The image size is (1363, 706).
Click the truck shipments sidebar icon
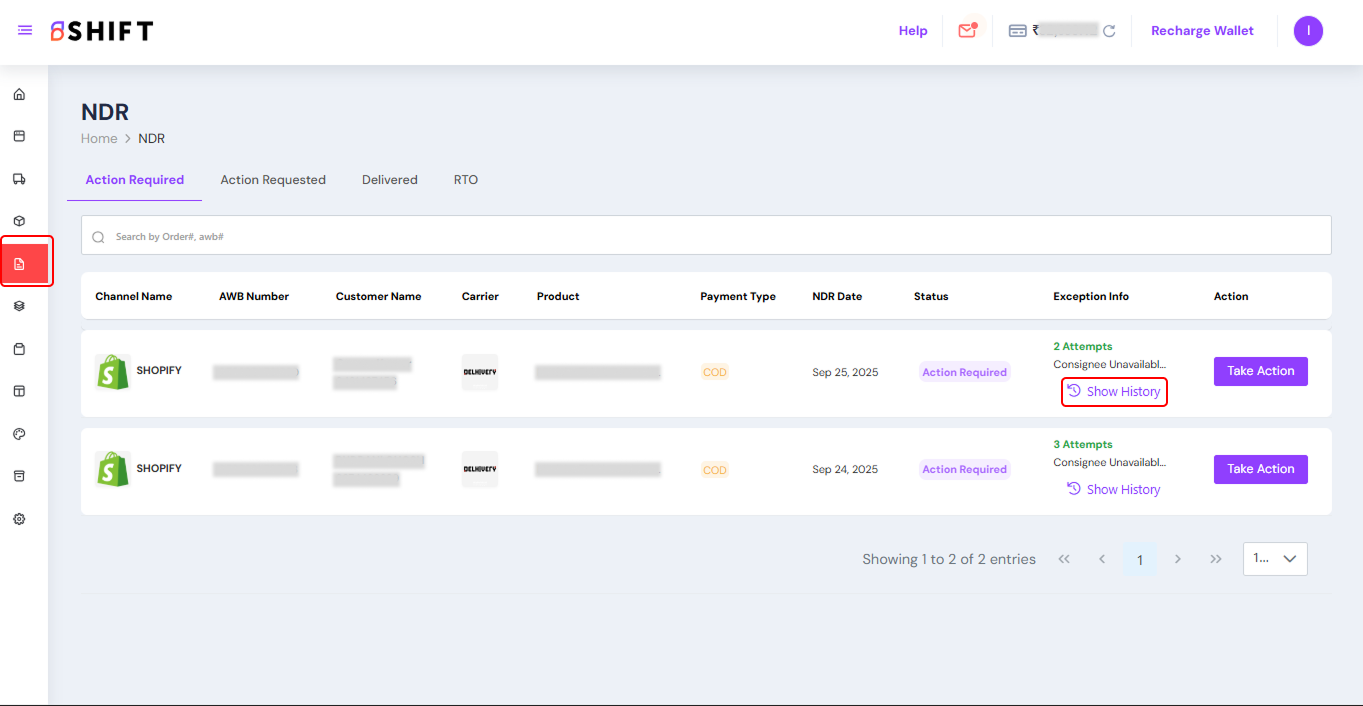19,179
